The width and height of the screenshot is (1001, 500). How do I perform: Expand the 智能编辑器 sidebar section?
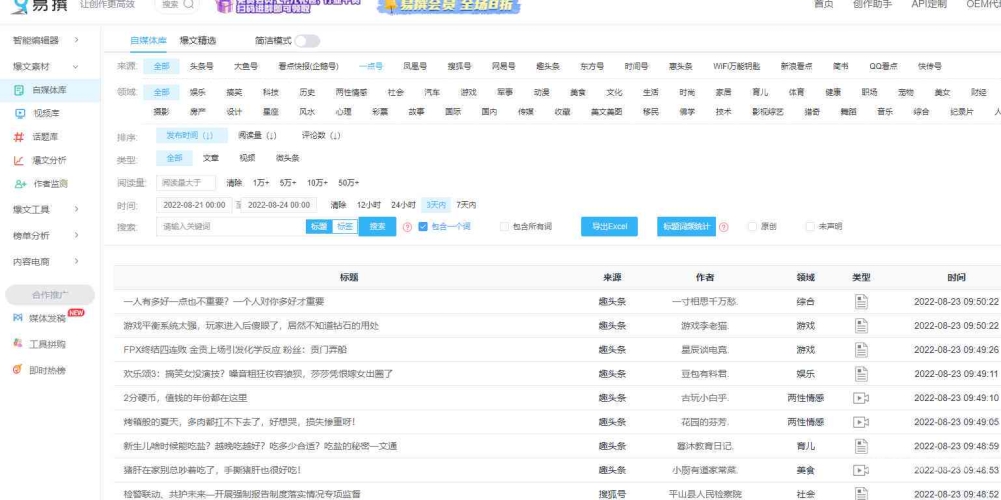point(77,41)
